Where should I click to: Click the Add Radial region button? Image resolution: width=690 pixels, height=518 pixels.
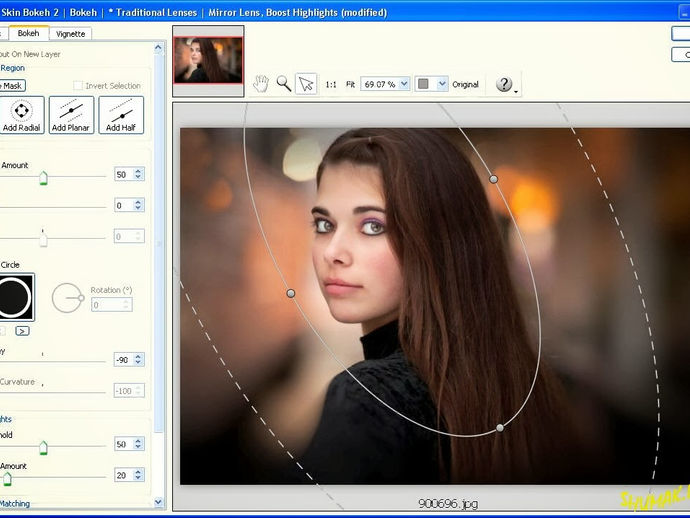pyautogui.click(x=21, y=115)
